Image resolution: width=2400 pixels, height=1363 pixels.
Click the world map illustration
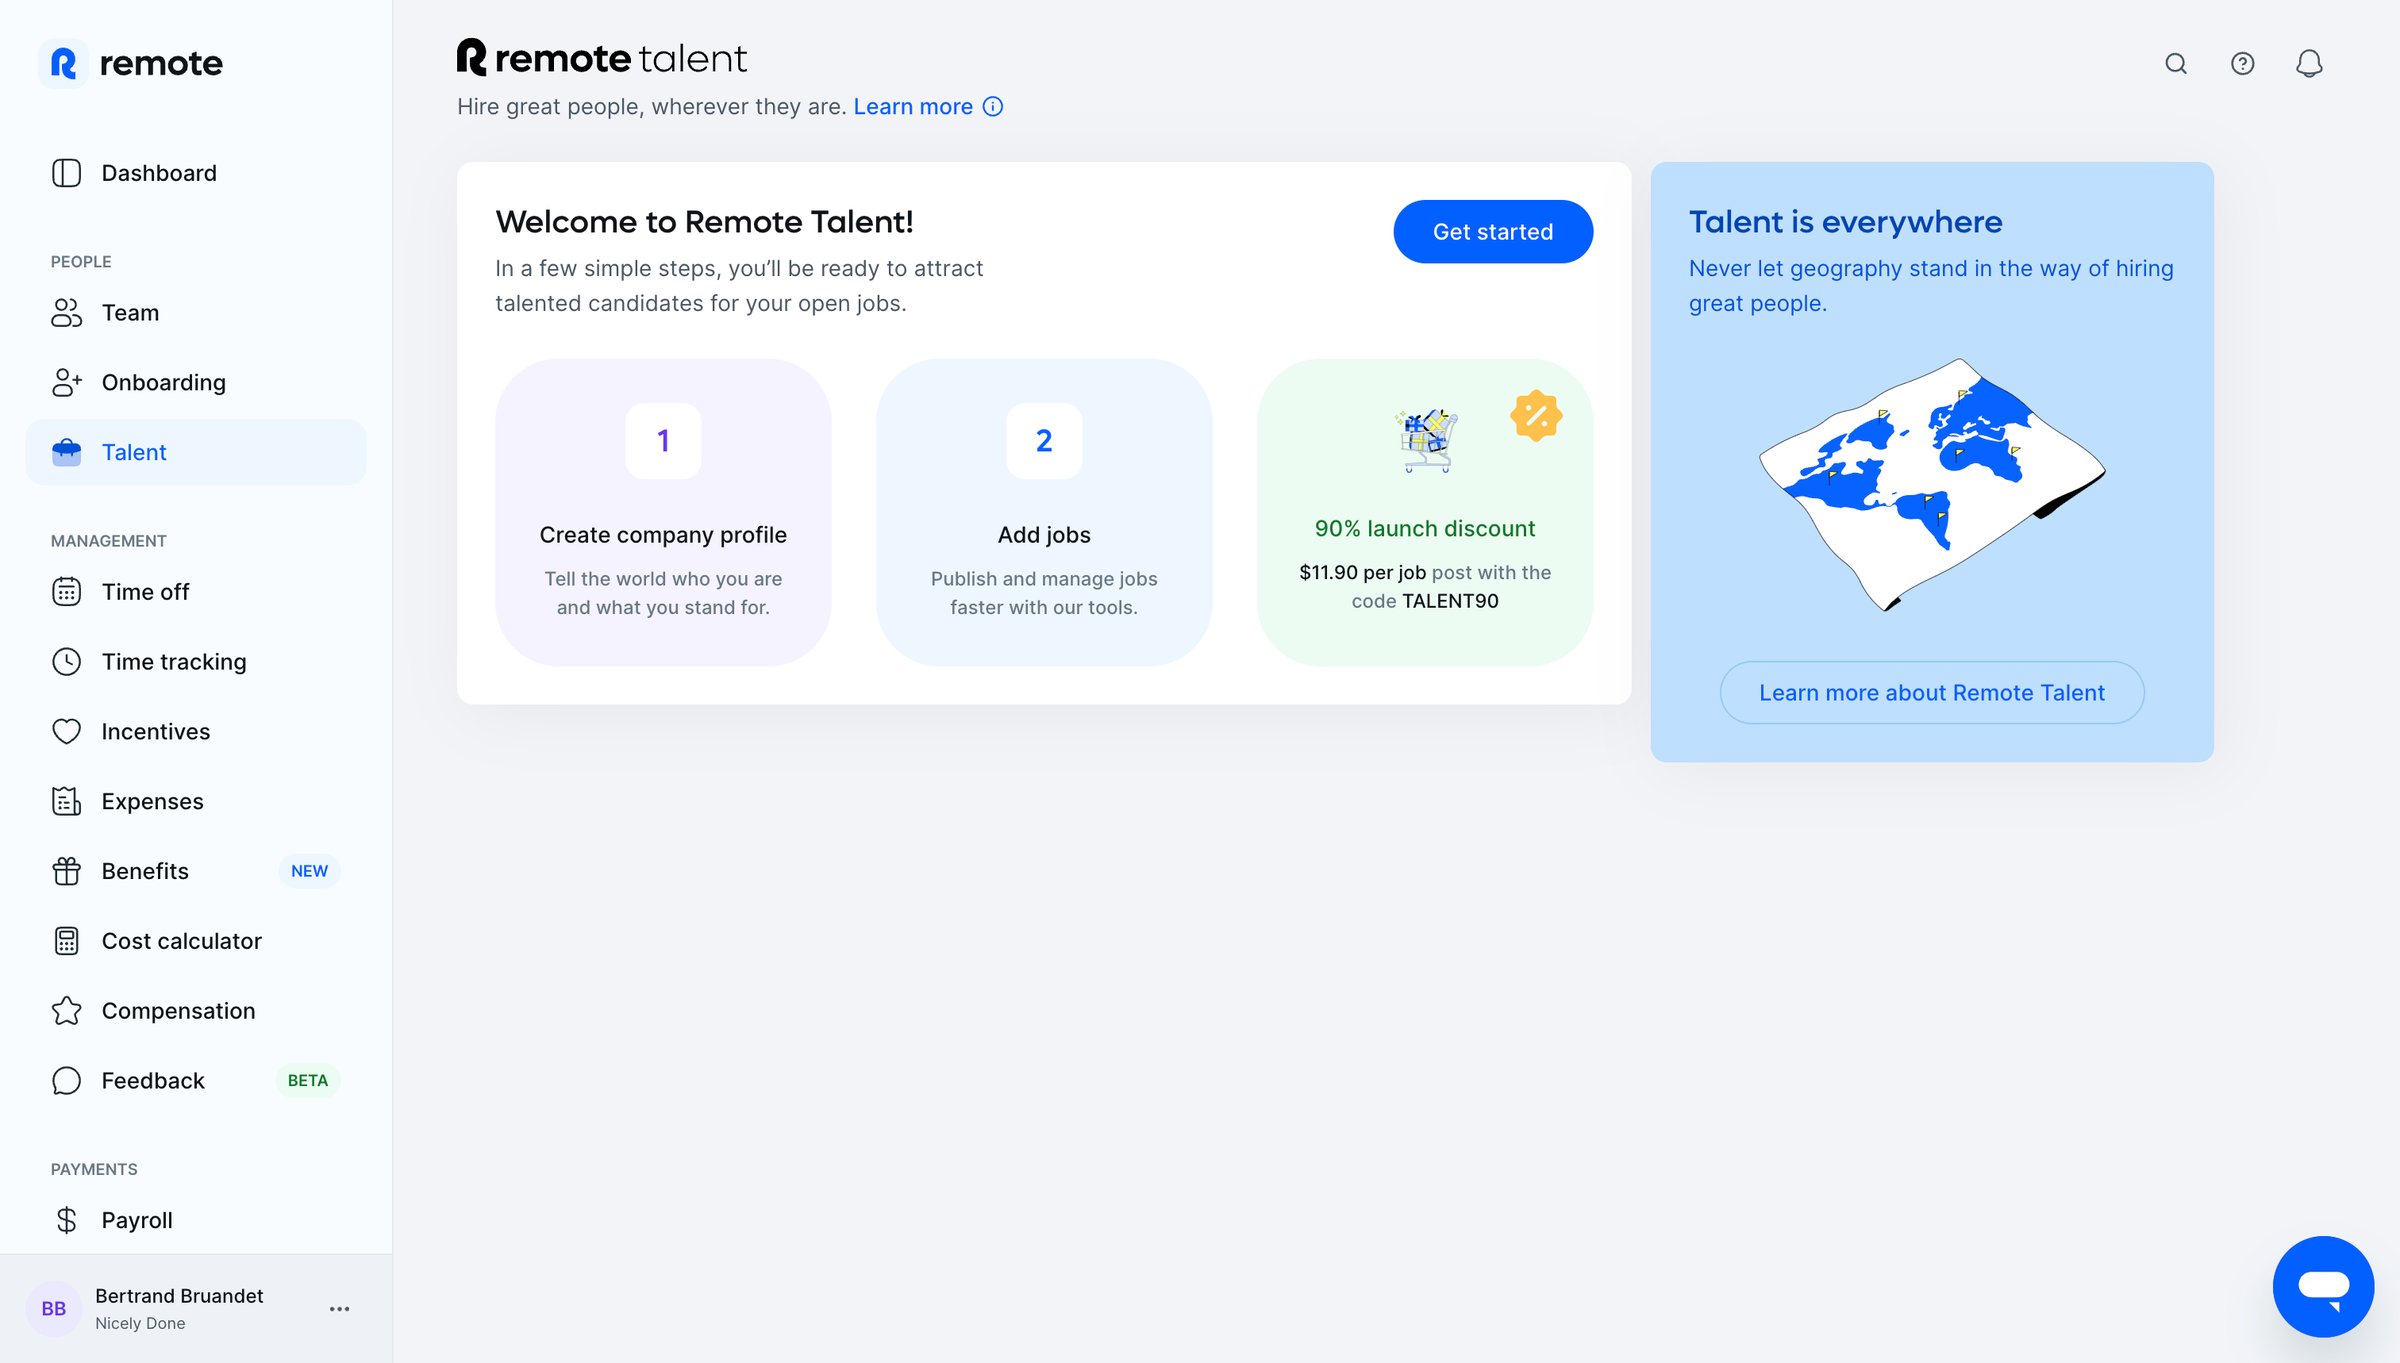tap(1932, 484)
